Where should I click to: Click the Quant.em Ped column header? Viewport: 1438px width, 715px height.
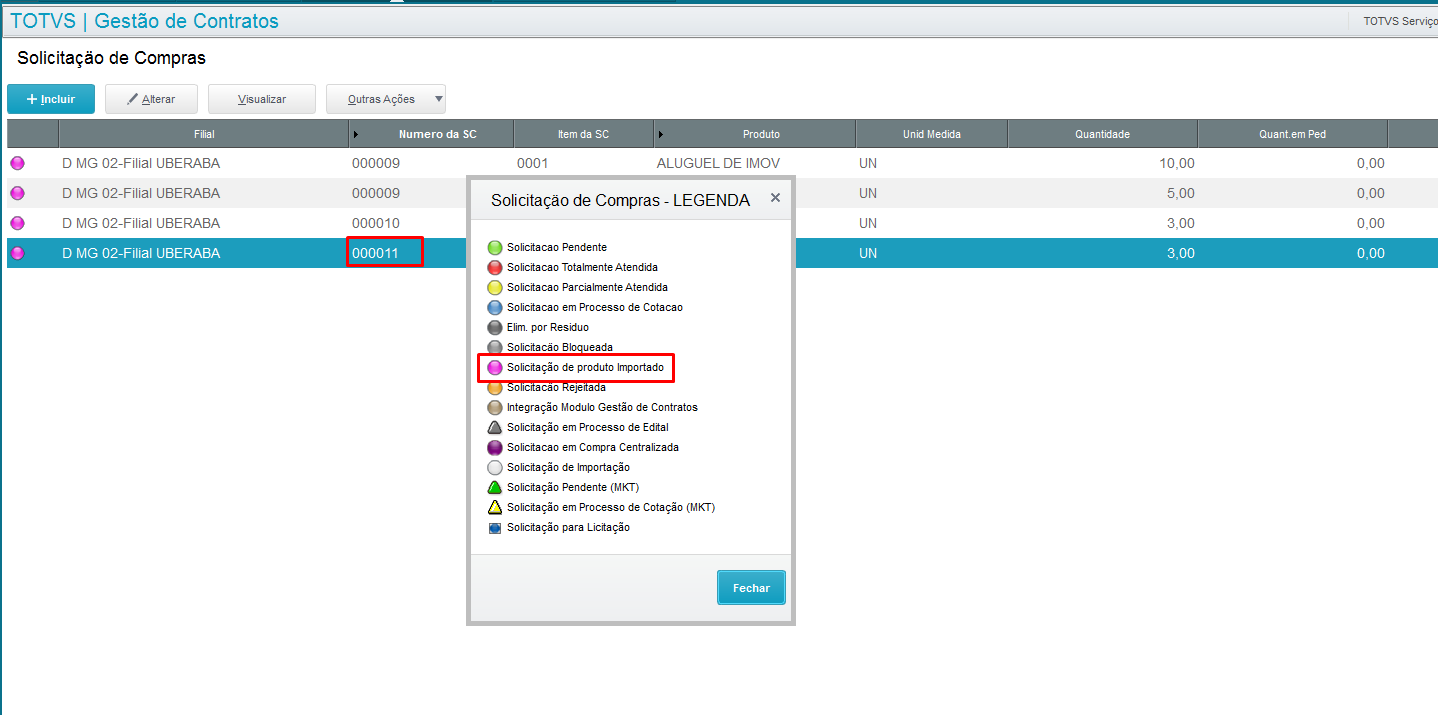point(1293,134)
